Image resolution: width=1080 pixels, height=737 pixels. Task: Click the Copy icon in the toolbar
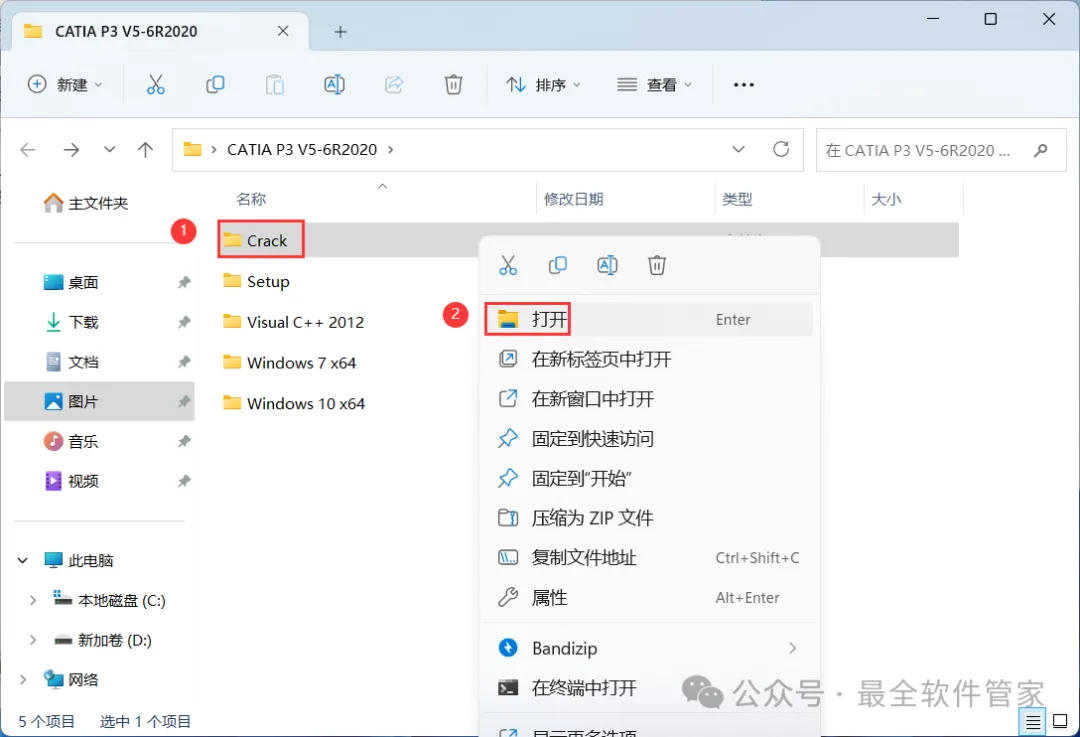[215, 85]
